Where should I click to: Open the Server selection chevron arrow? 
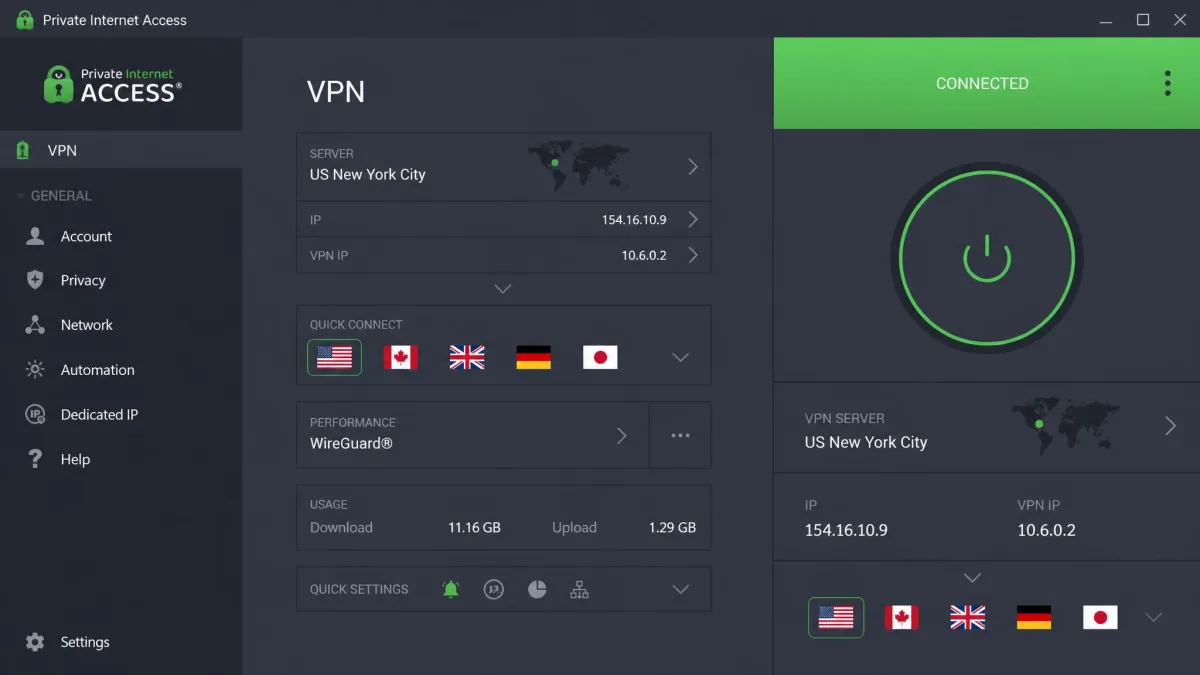(x=693, y=167)
